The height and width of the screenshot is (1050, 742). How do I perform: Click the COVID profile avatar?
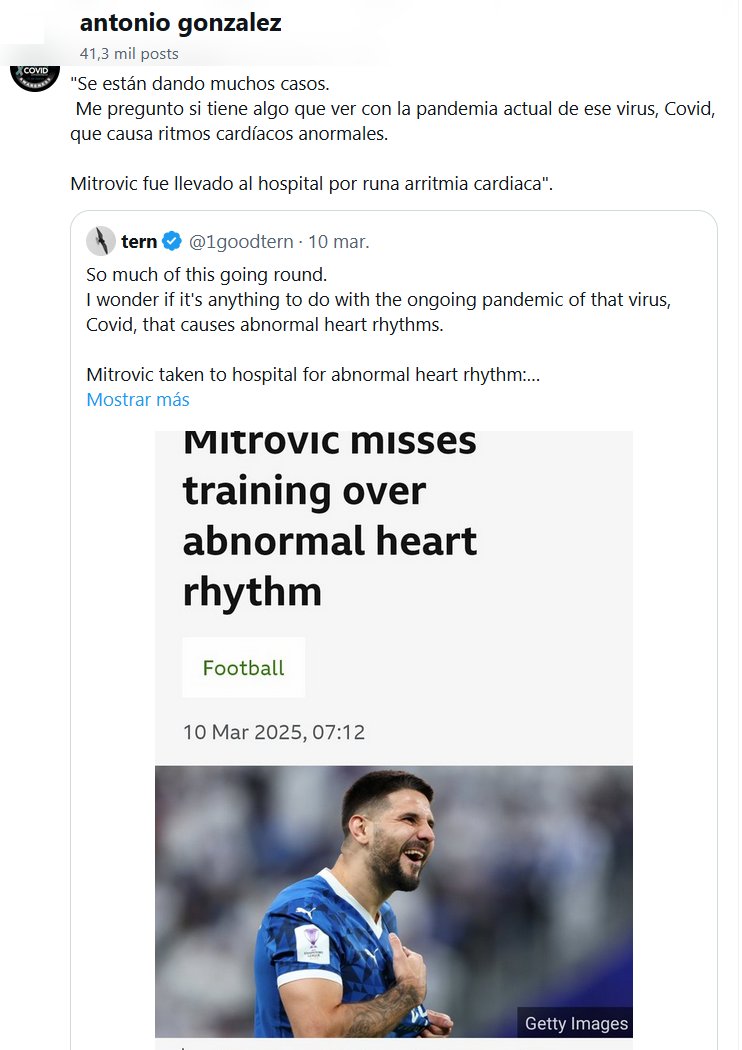34,74
